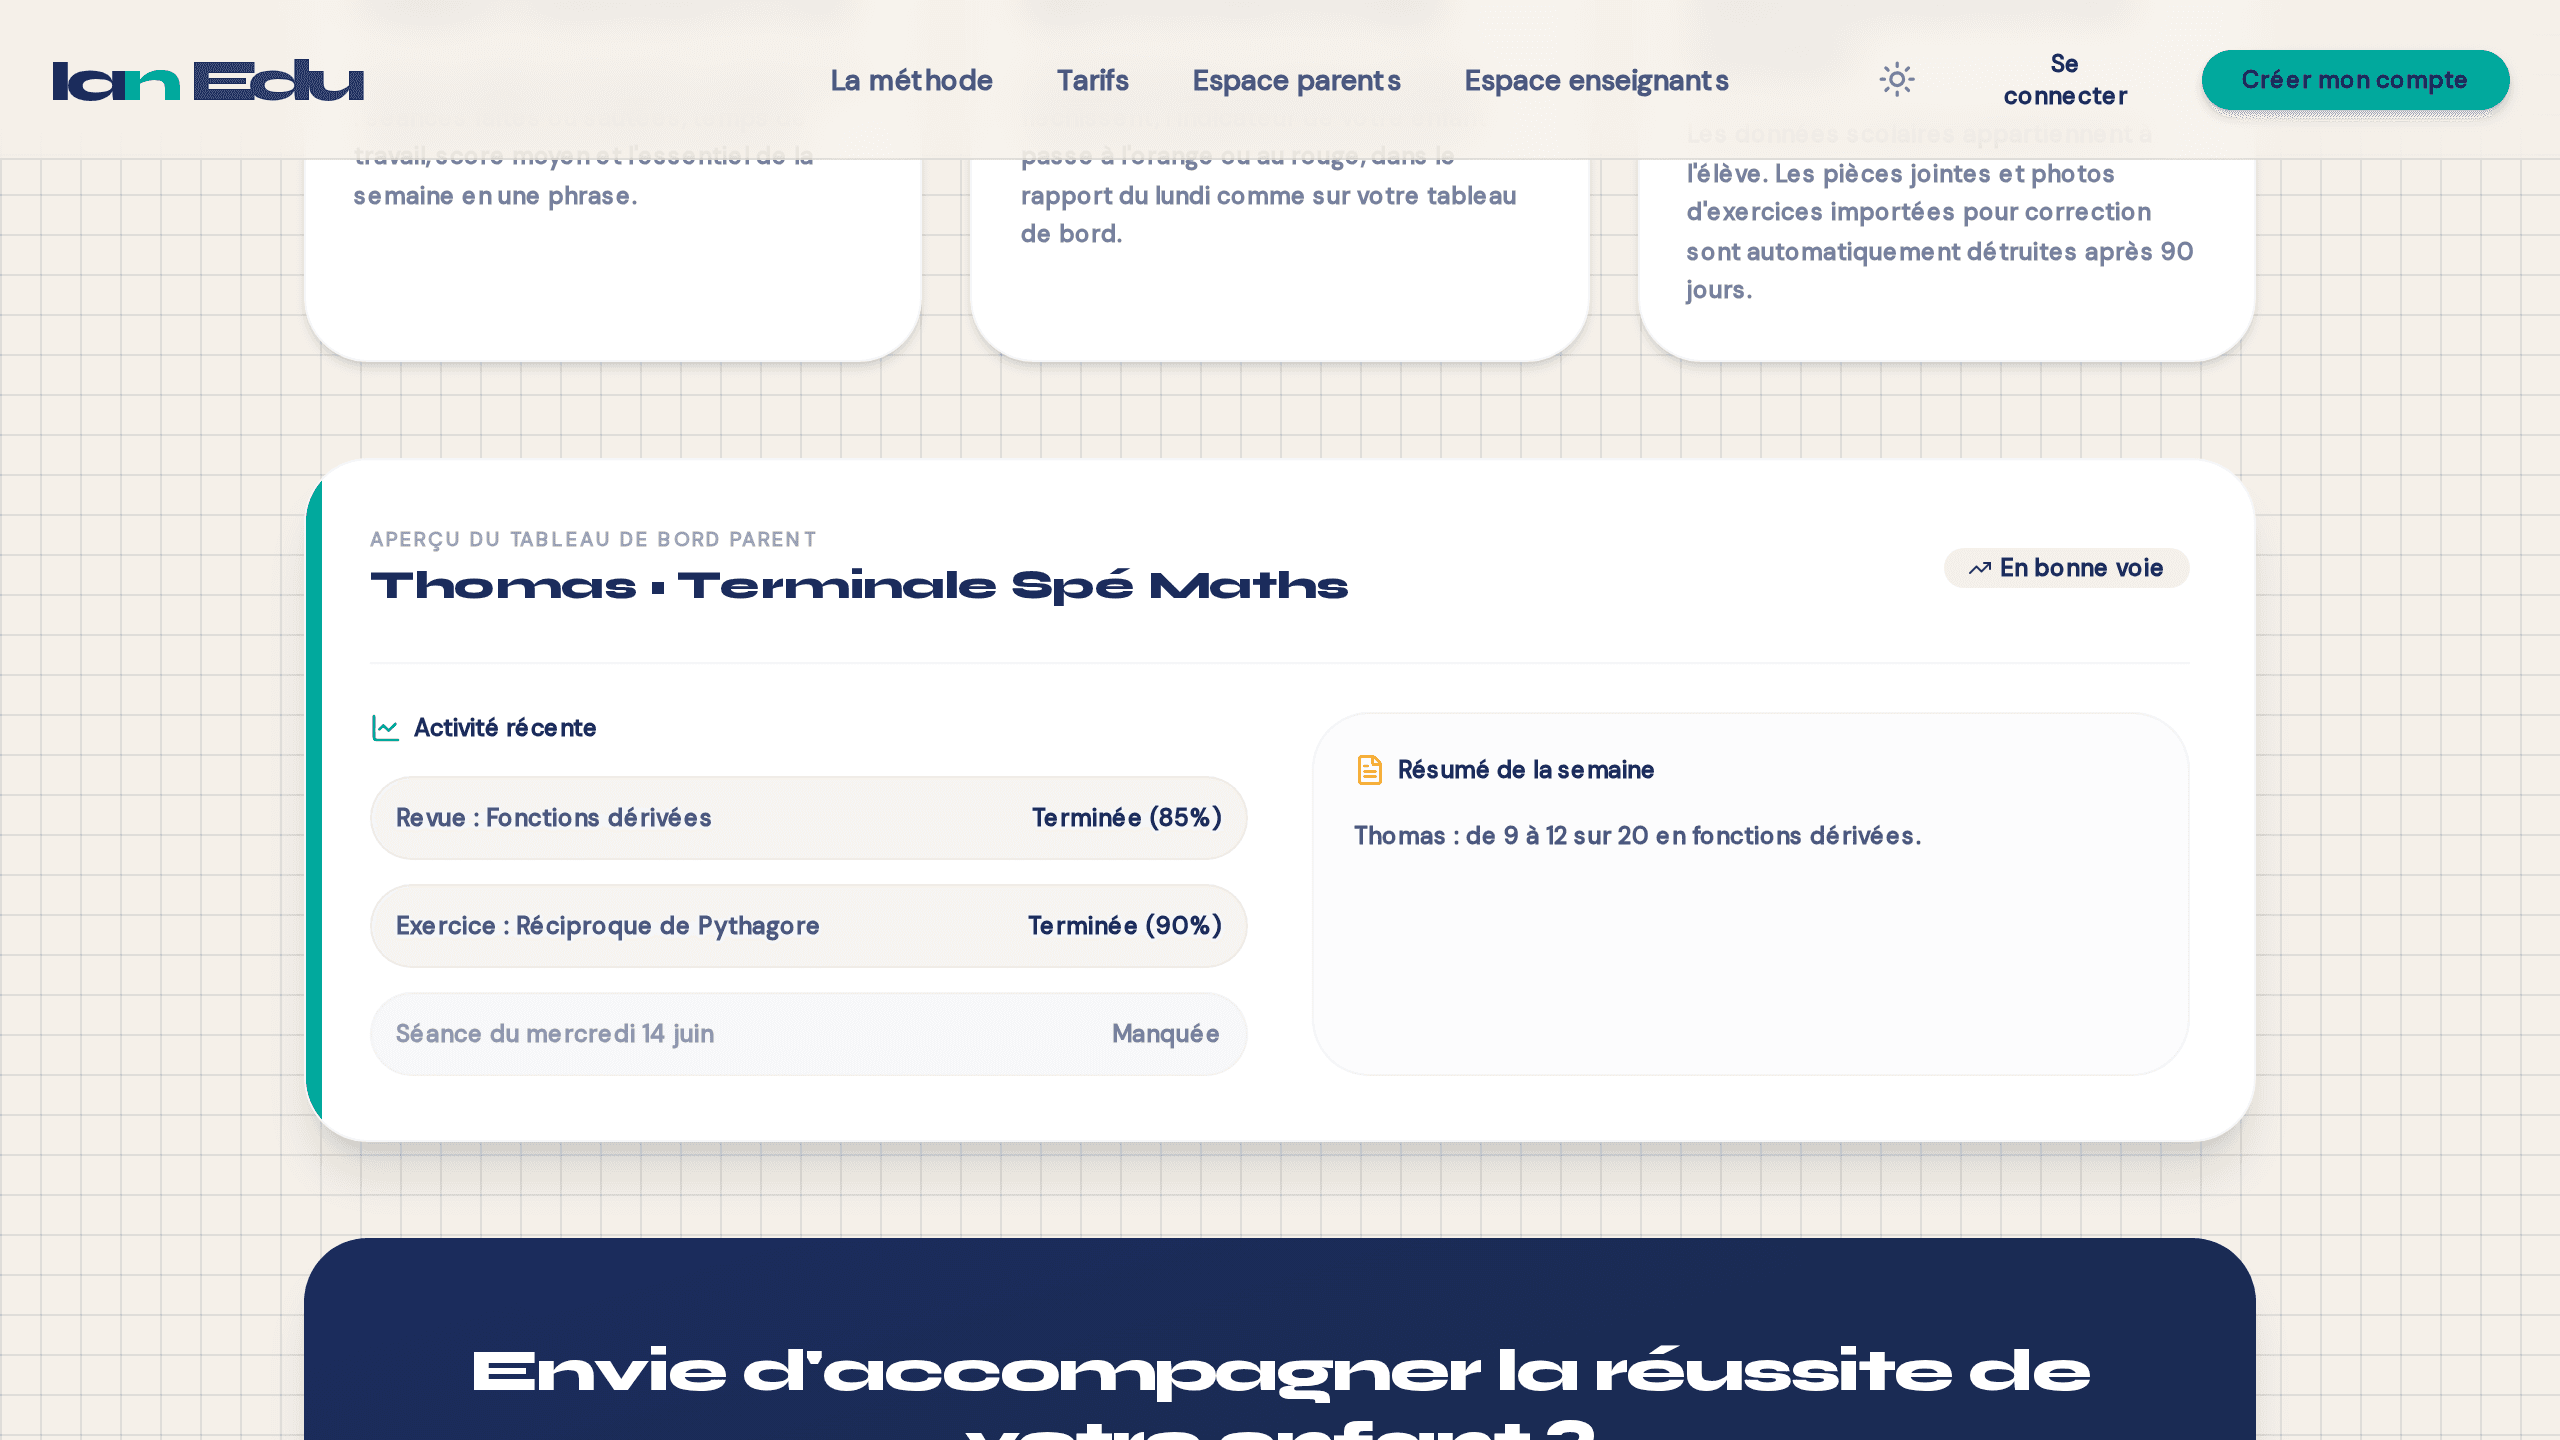Click the Aperçu du tableau de bord parent label

593,540
